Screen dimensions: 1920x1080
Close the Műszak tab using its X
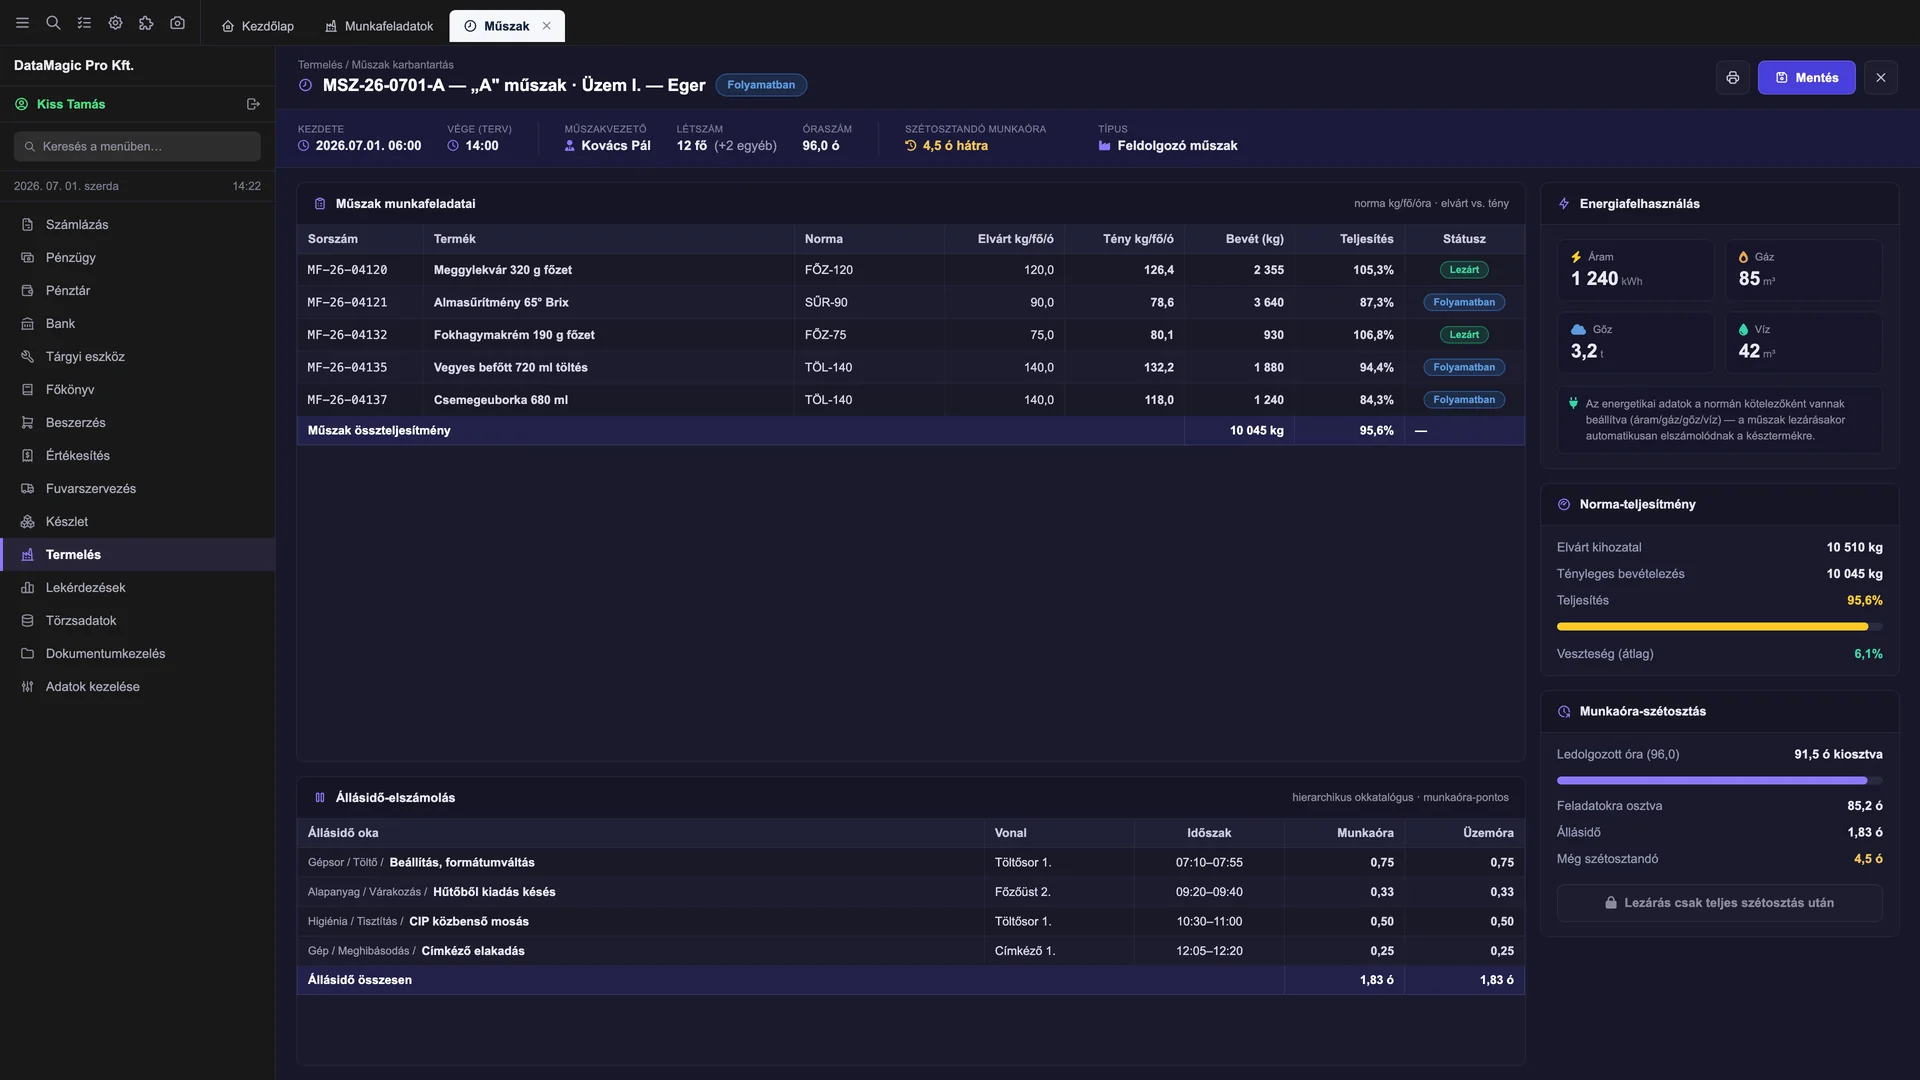click(x=546, y=26)
